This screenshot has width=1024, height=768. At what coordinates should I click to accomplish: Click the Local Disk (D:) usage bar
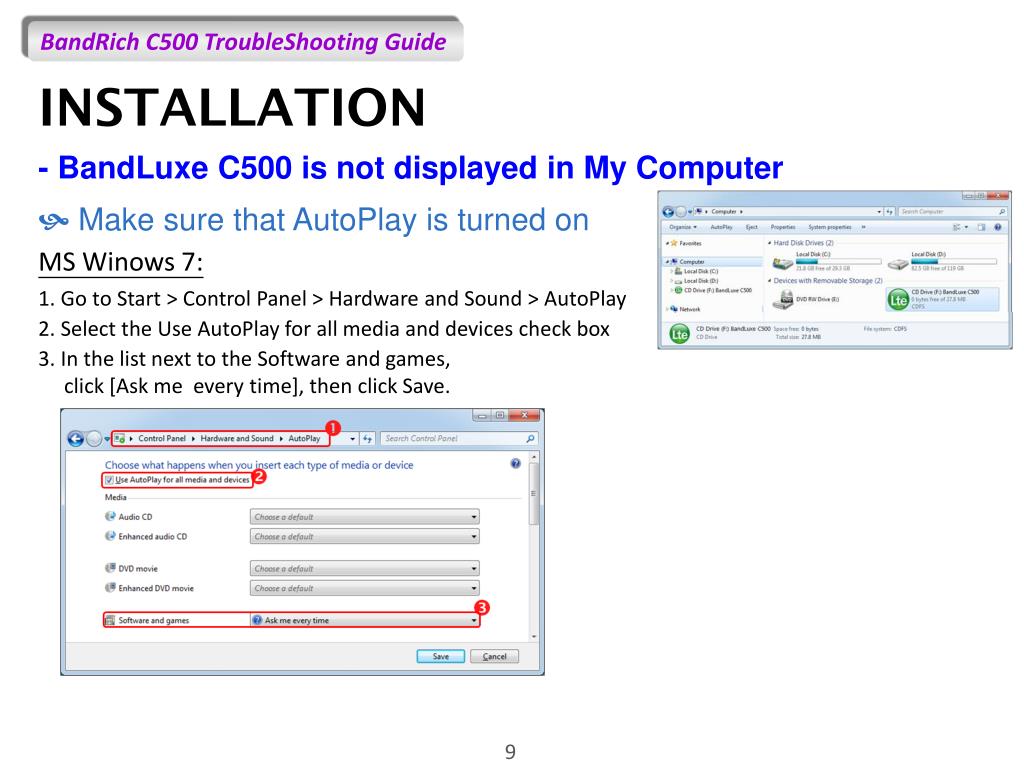pos(954,261)
